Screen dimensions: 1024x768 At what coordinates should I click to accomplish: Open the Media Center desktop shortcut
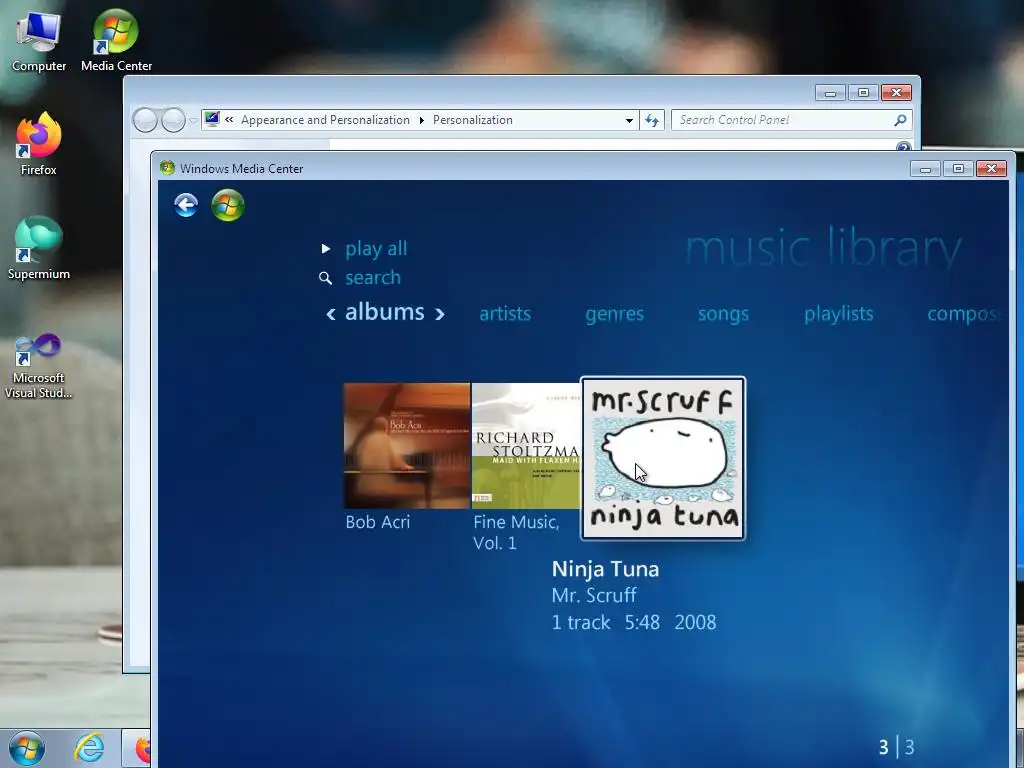(116, 41)
